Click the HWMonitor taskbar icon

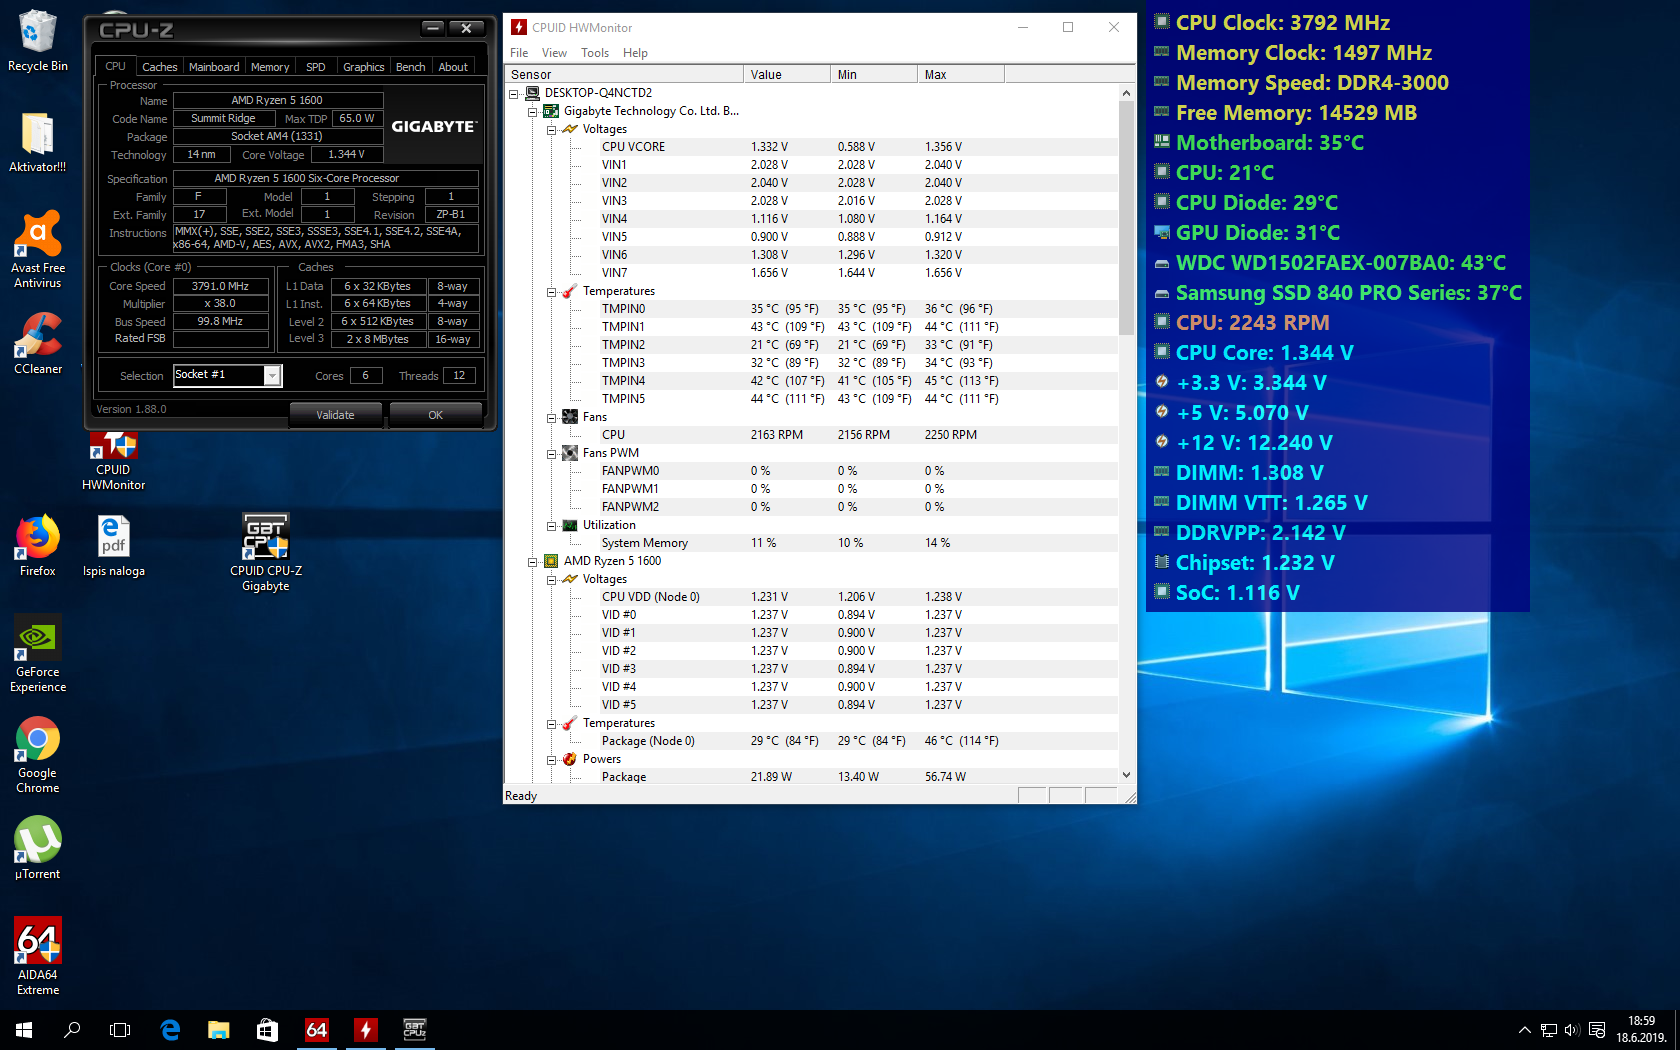(366, 1029)
